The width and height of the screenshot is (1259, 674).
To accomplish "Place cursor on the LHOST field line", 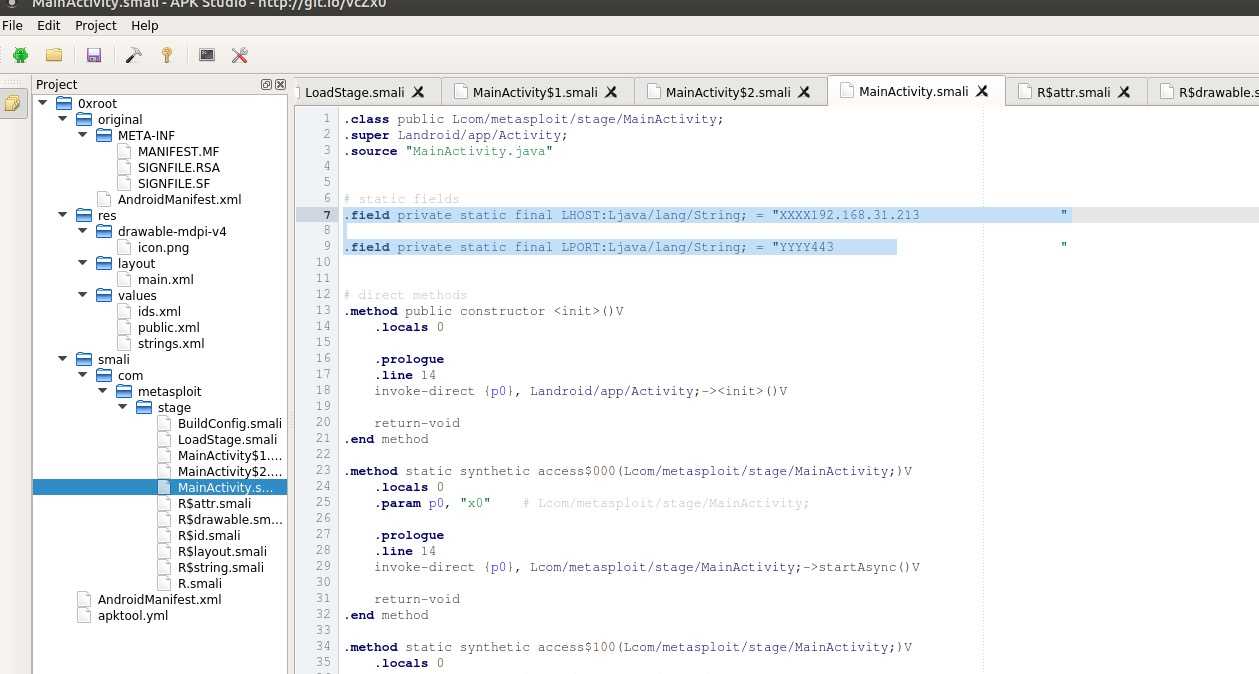I will 706,215.
